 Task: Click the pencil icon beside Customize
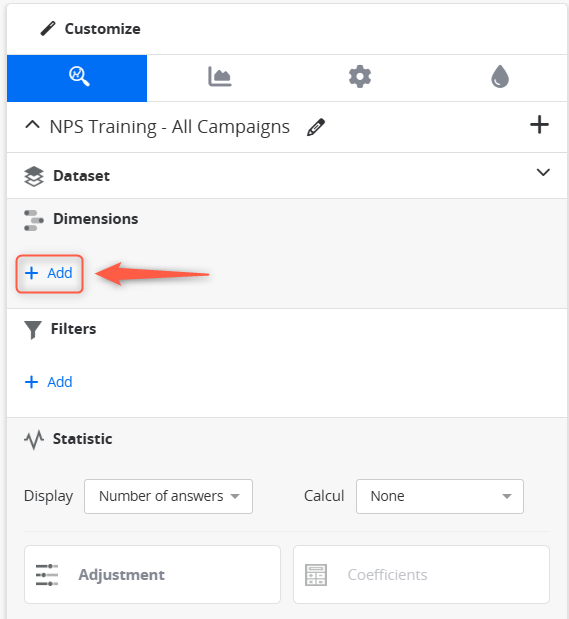48,29
